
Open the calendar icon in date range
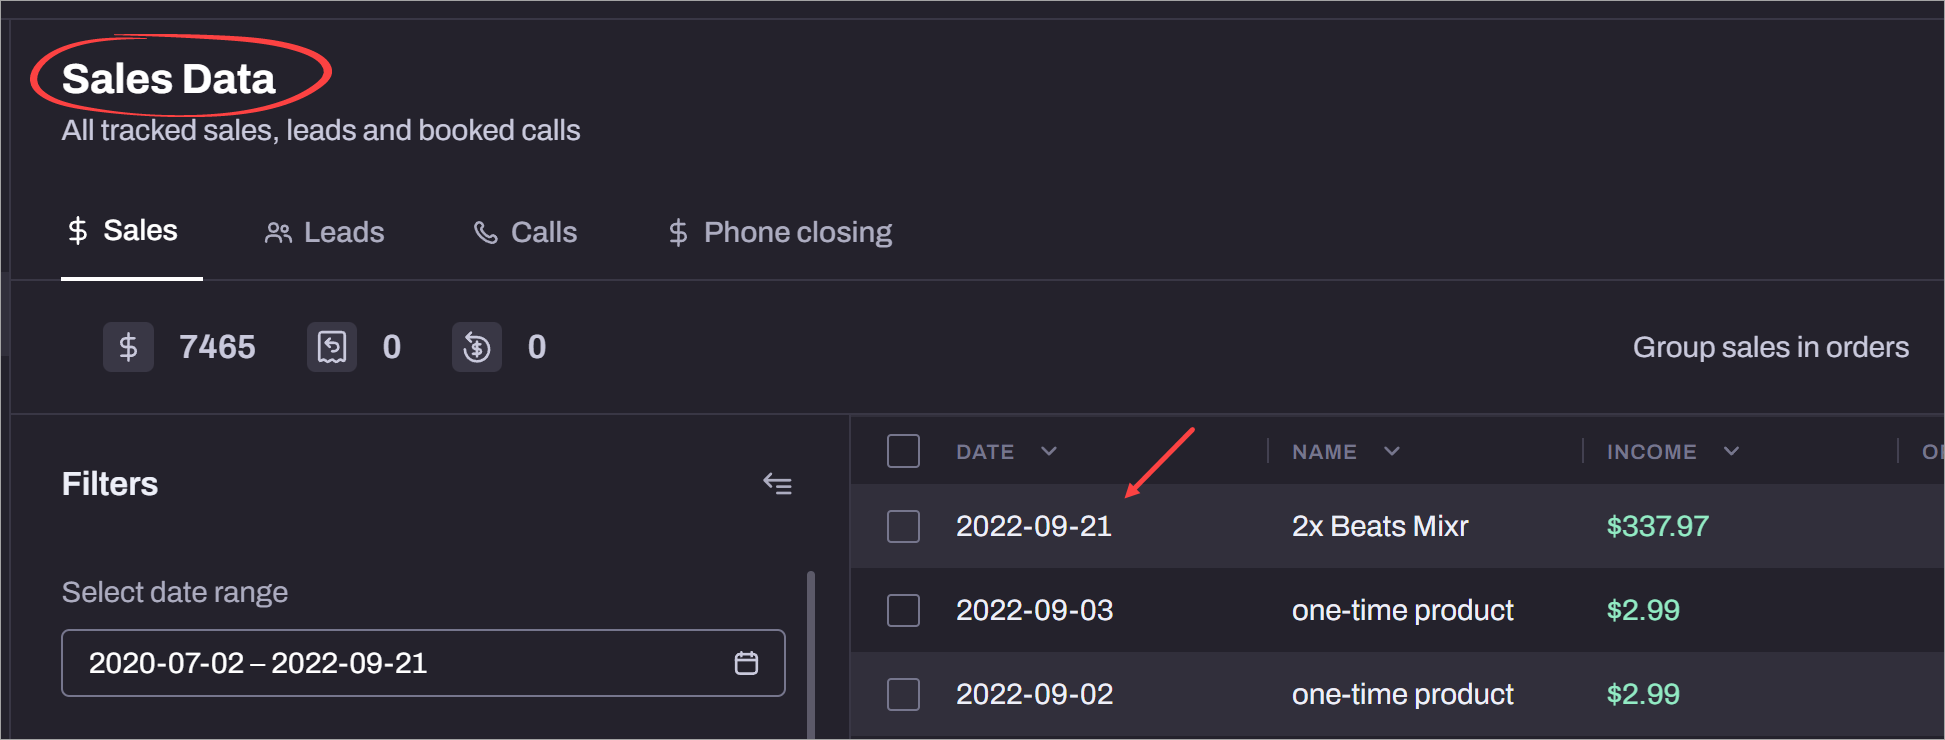(746, 663)
